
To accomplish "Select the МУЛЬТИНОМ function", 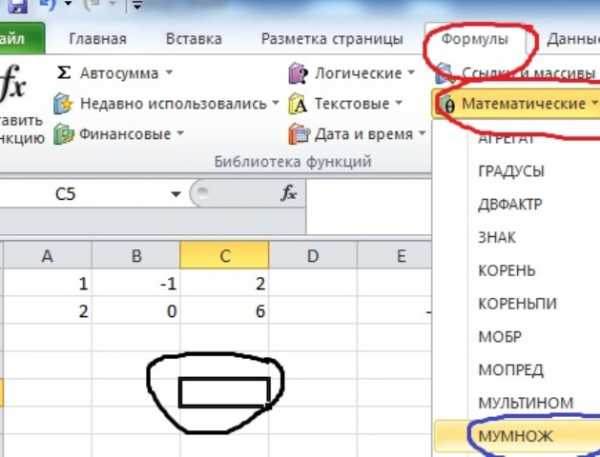I will pyautogui.click(x=526, y=403).
